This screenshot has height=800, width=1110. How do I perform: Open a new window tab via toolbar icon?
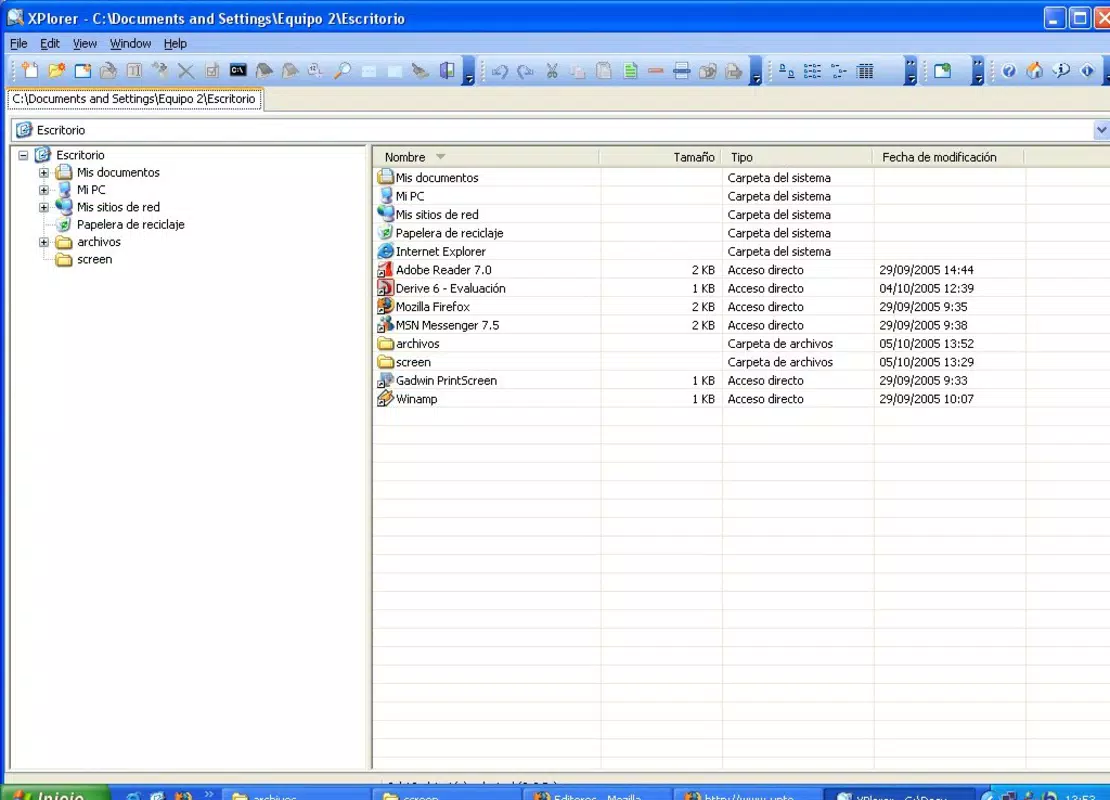coord(83,70)
